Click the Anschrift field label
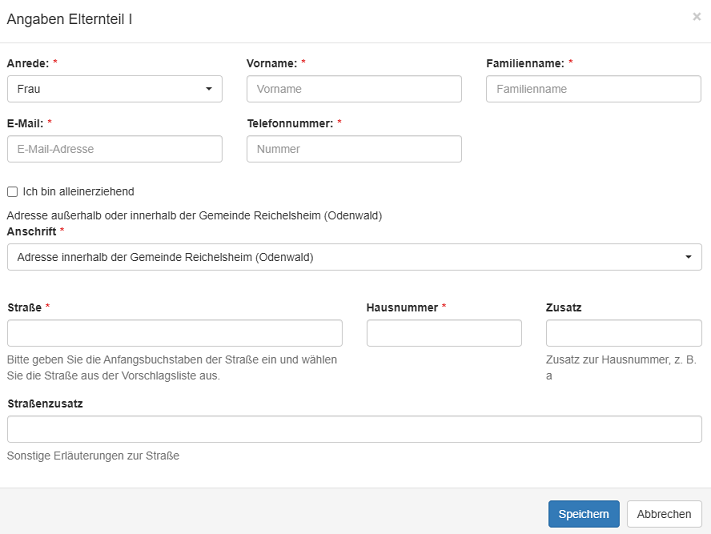Image resolution: width=711 pixels, height=534 pixels. coord(32,232)
